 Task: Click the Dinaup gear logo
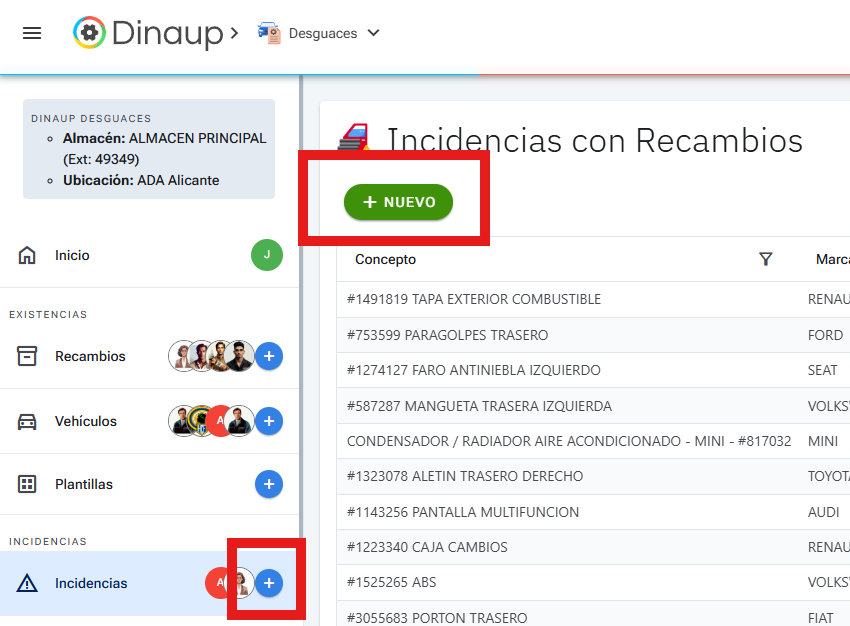[x=90, y=31]
